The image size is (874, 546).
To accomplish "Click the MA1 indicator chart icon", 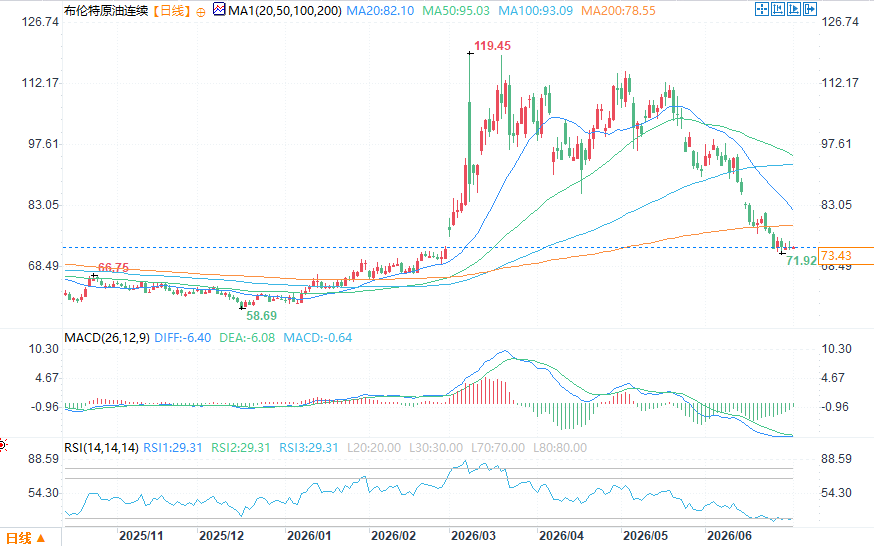I will 220,9.
